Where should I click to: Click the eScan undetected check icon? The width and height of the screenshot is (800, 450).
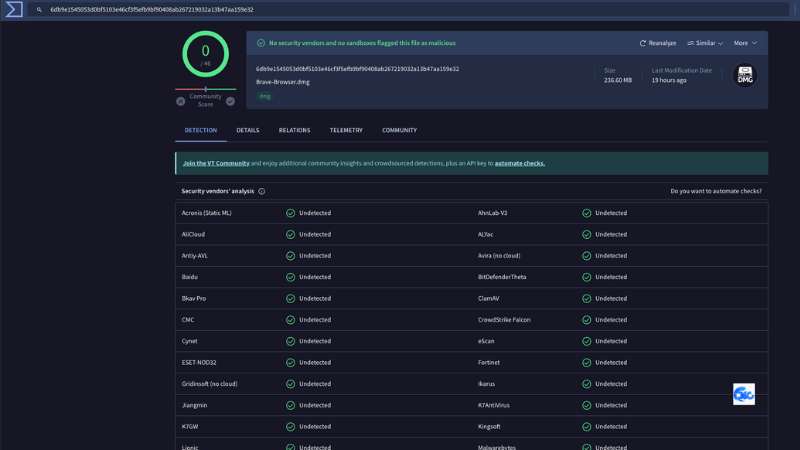[587, 341]
